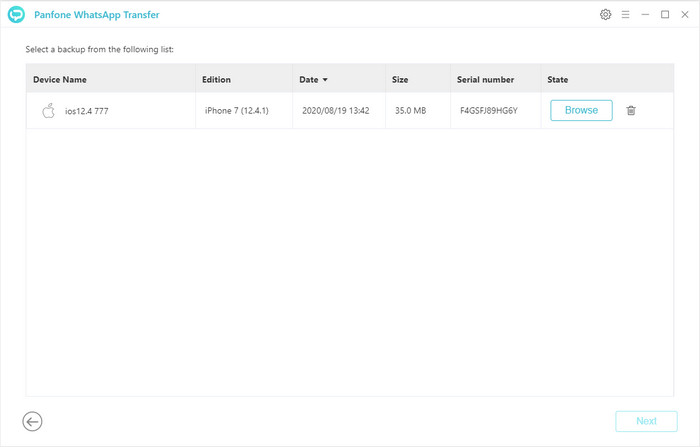Minimize the Panfone window
Viewport: 700px width, 447px height.
645,14
